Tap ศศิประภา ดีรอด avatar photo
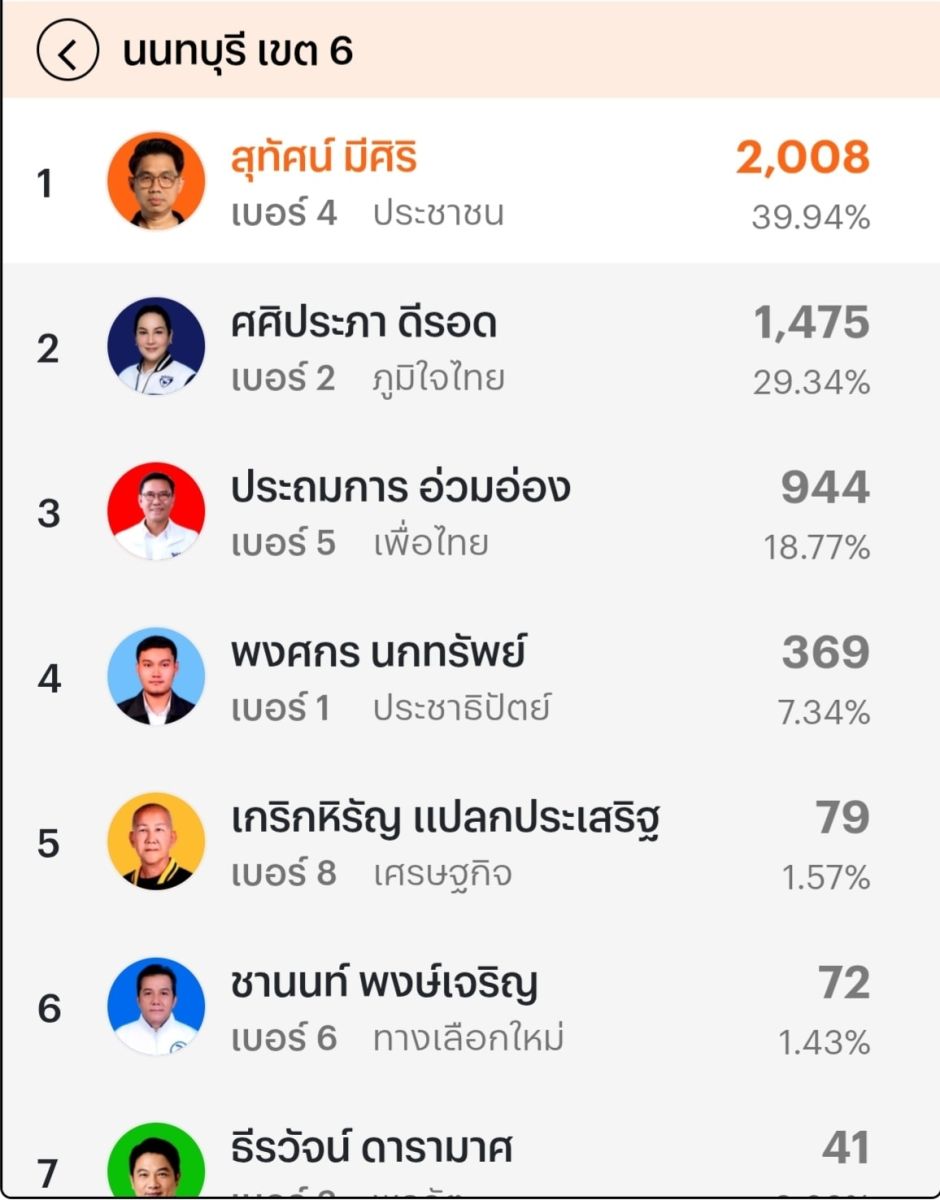This screenshot has height=1200, width=940. tap(156, 346)
